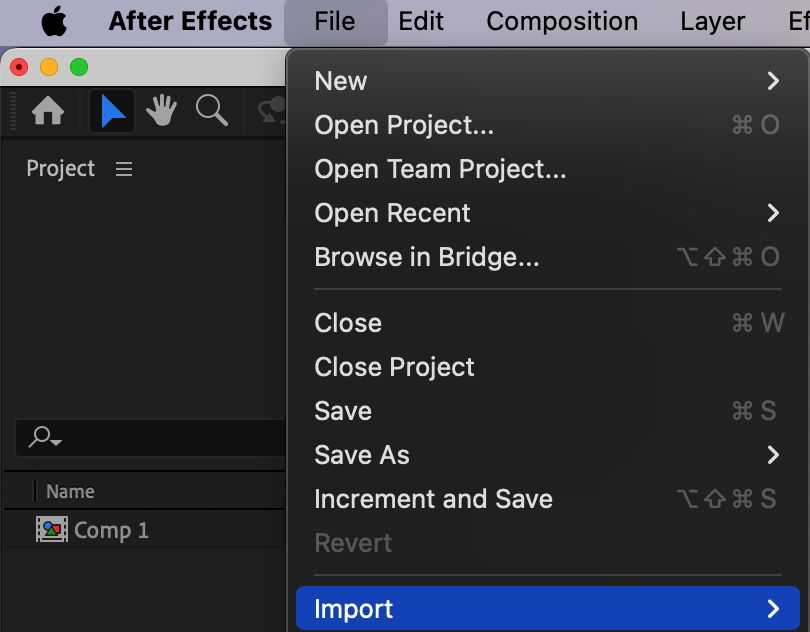
Task: Open the Edit menu
Action: [421, 21]
